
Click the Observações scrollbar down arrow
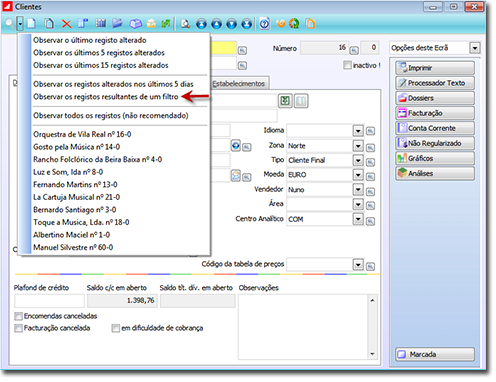click(373, 354)
